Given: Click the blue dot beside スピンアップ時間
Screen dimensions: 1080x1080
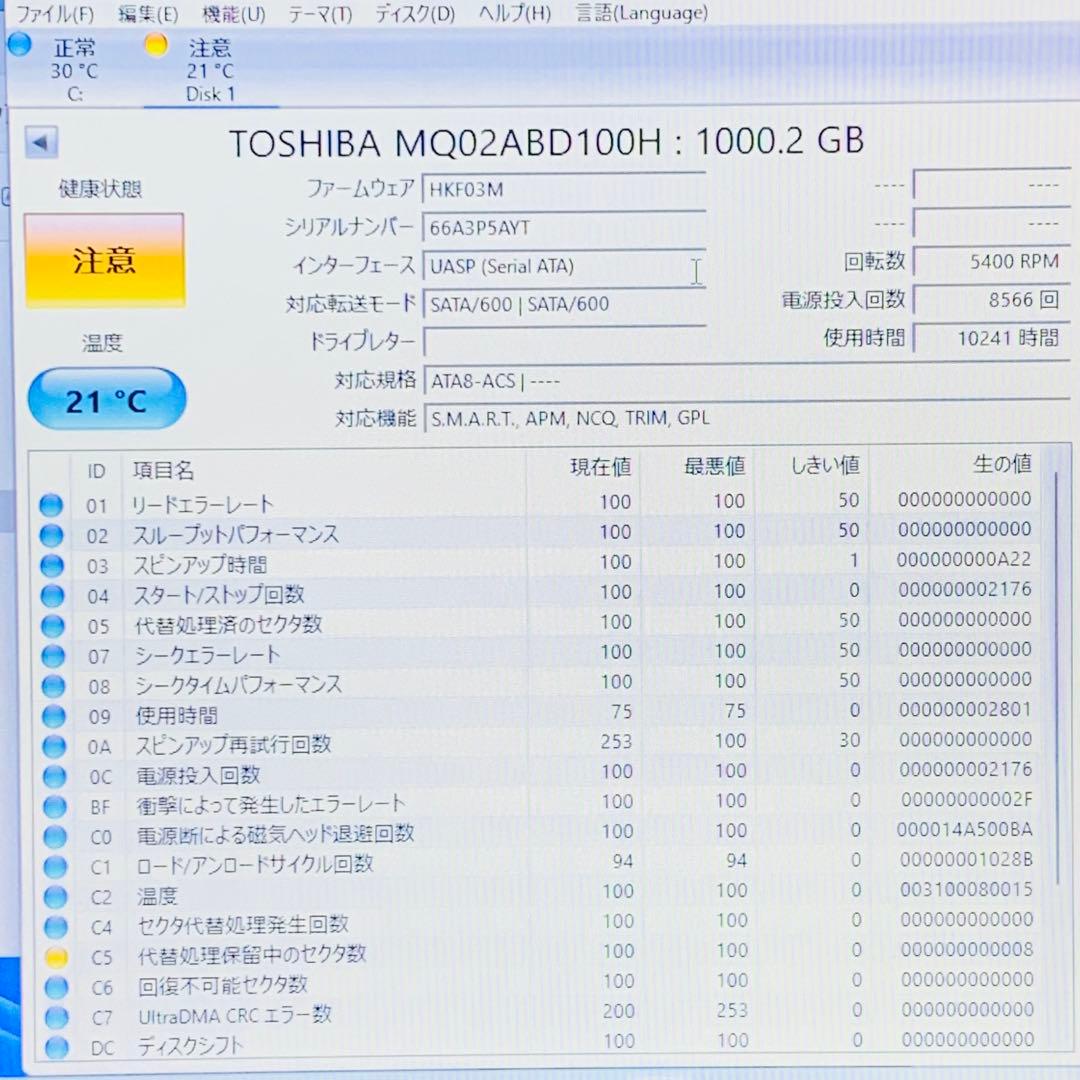Looking at the screenshot, I should click(x=51, y=565).
